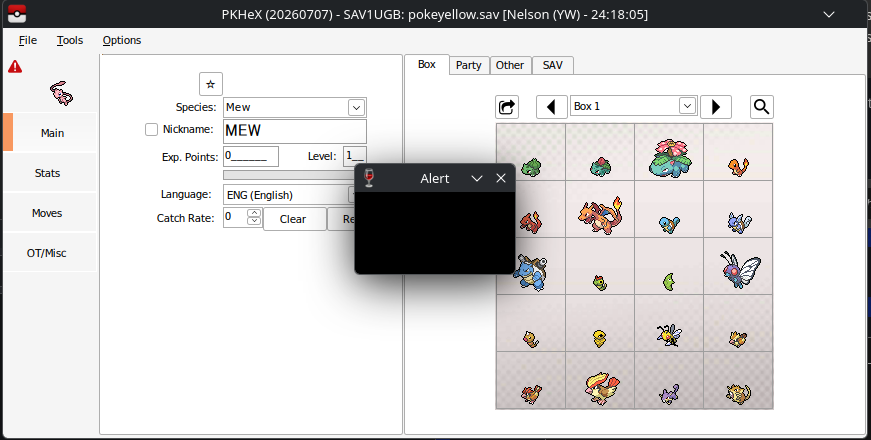The height and width of the screenshot is (440, 871).
Task: Increase the Catch Rate value
Action: (x=254, y=213)
